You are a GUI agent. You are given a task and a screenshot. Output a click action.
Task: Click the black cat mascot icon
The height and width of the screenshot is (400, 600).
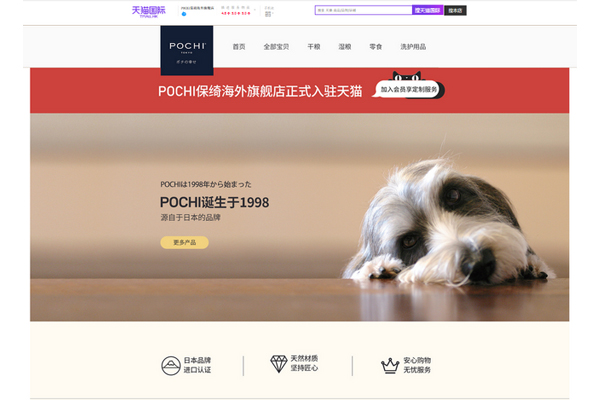406,76
